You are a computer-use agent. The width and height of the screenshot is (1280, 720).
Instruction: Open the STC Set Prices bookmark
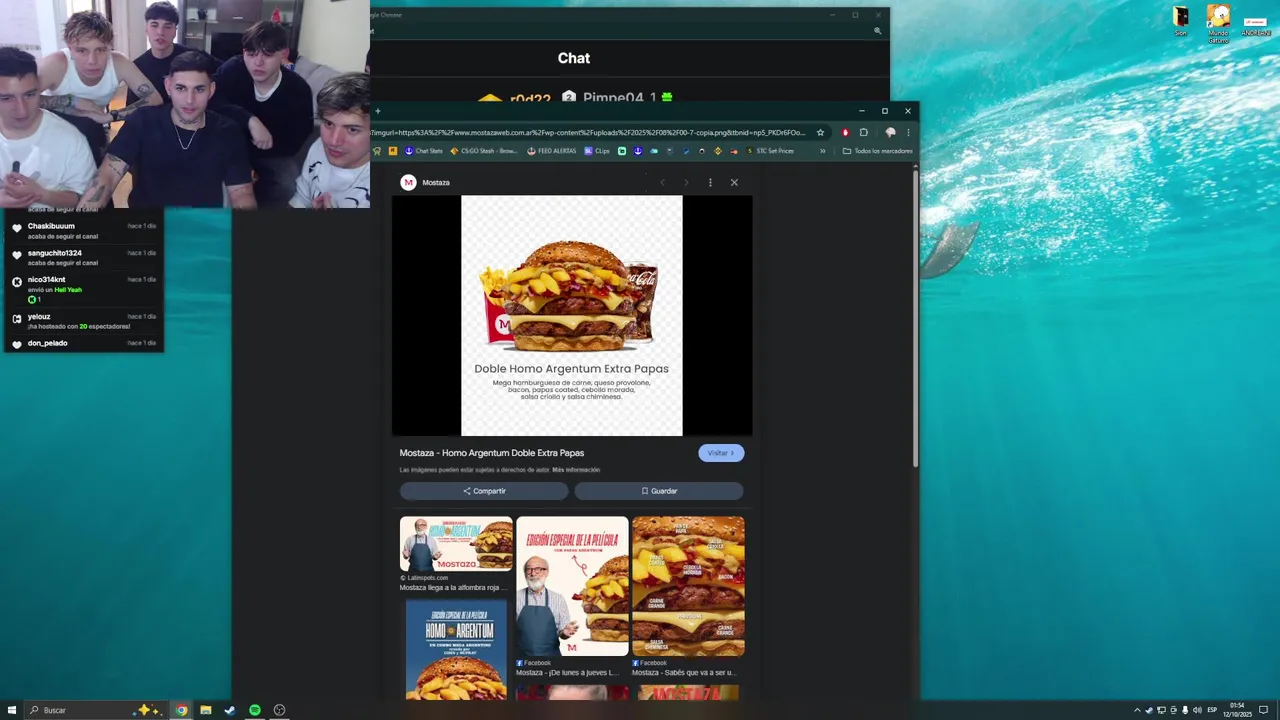click(770, 151)
